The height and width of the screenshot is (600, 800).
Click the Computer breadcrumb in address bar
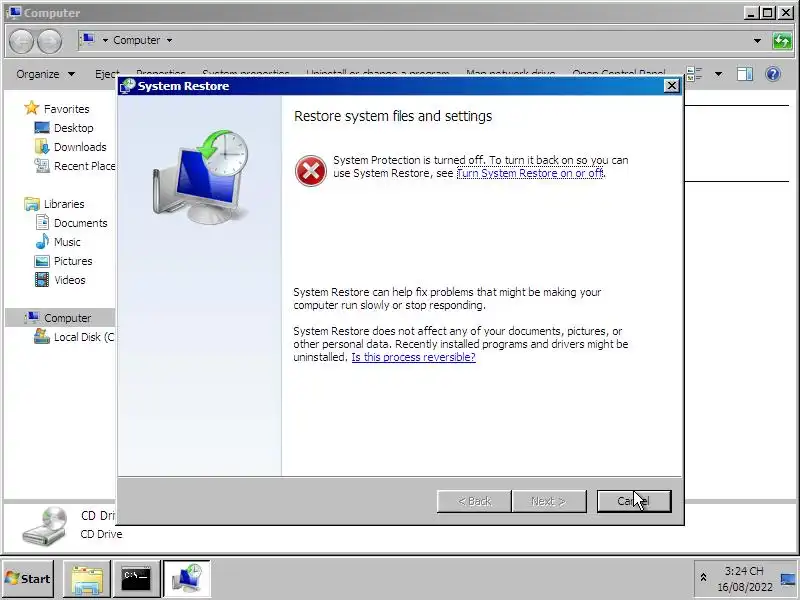[x=136, y=40]
